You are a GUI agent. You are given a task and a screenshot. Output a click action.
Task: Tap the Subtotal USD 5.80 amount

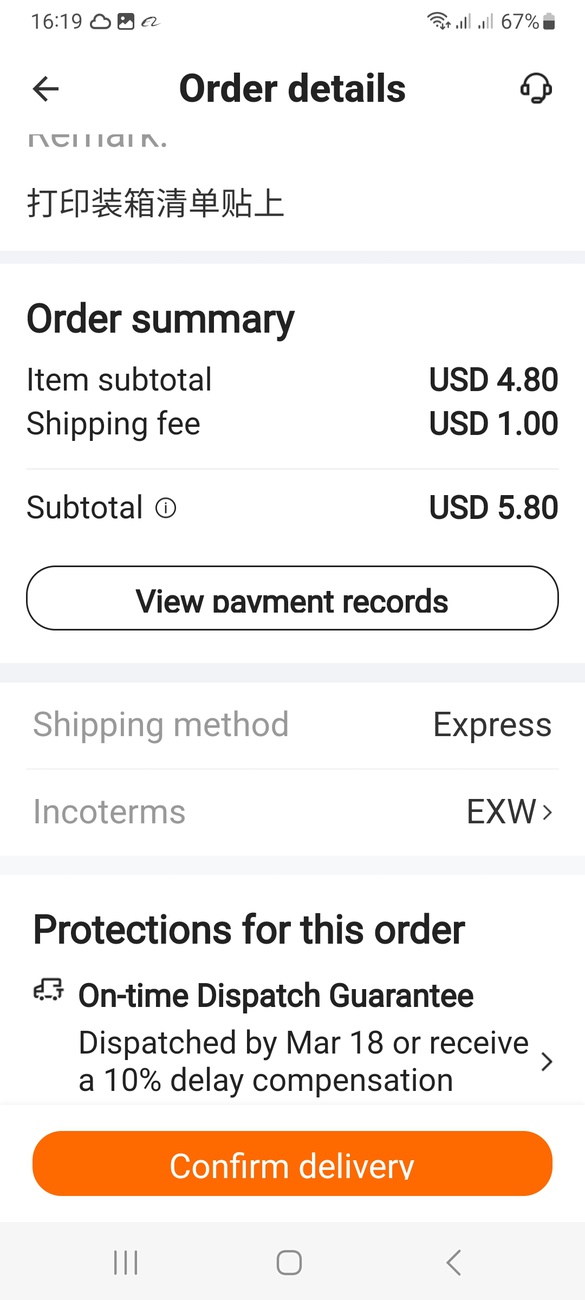point(494,508)
